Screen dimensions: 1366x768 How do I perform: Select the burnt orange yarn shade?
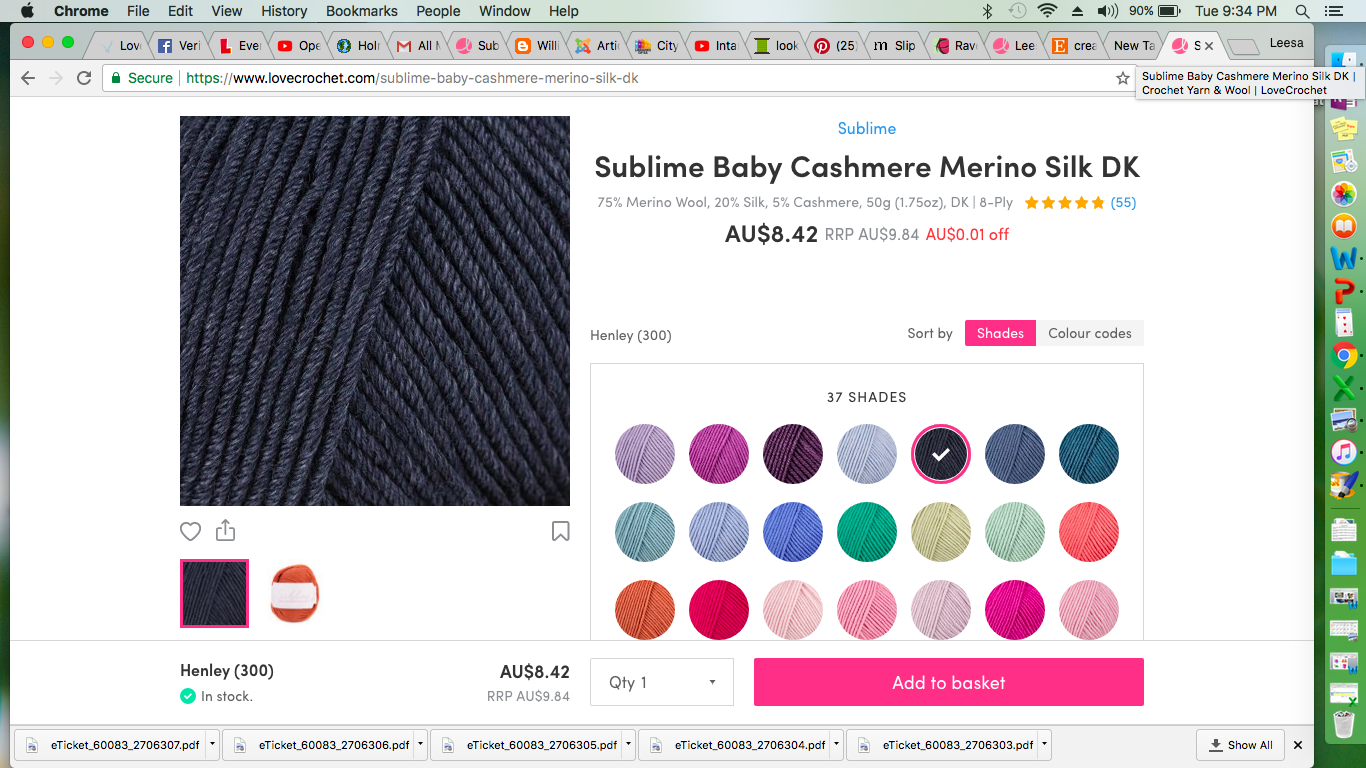[645, 610]
